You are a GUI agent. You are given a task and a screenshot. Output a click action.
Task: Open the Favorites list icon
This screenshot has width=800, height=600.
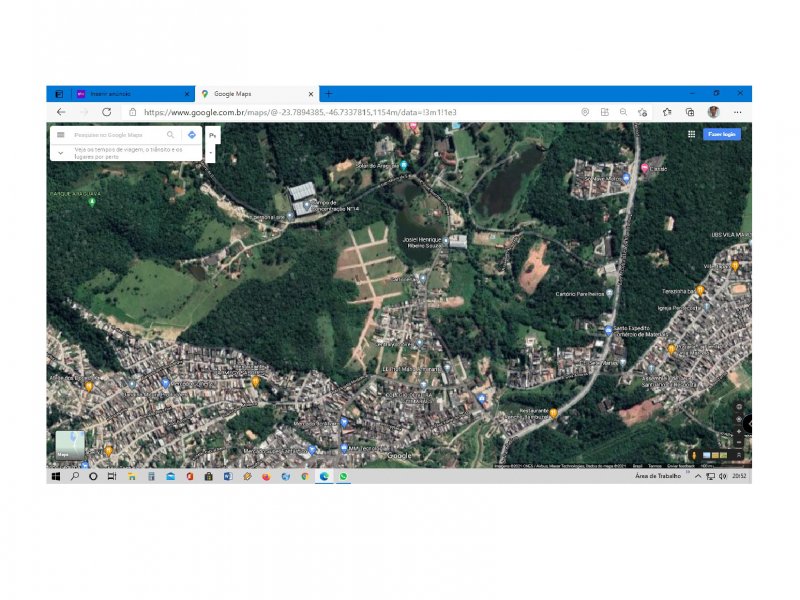667,112
